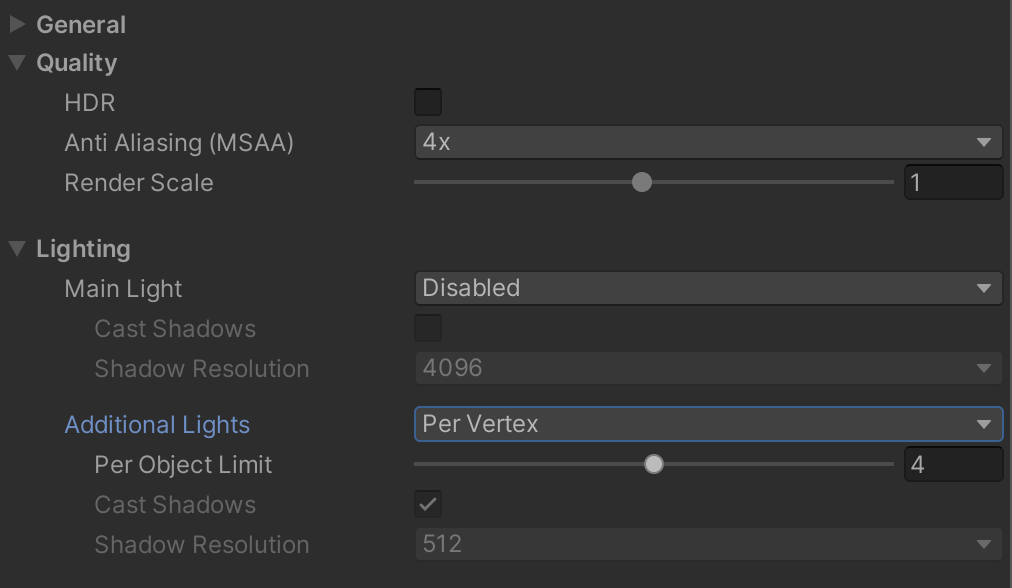
Task: Collapse the Quality section
Action: tap(17, 62)
